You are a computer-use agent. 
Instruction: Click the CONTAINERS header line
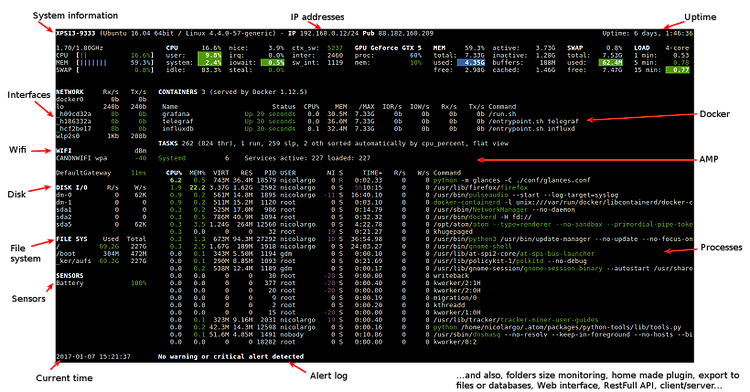(232, 92)
